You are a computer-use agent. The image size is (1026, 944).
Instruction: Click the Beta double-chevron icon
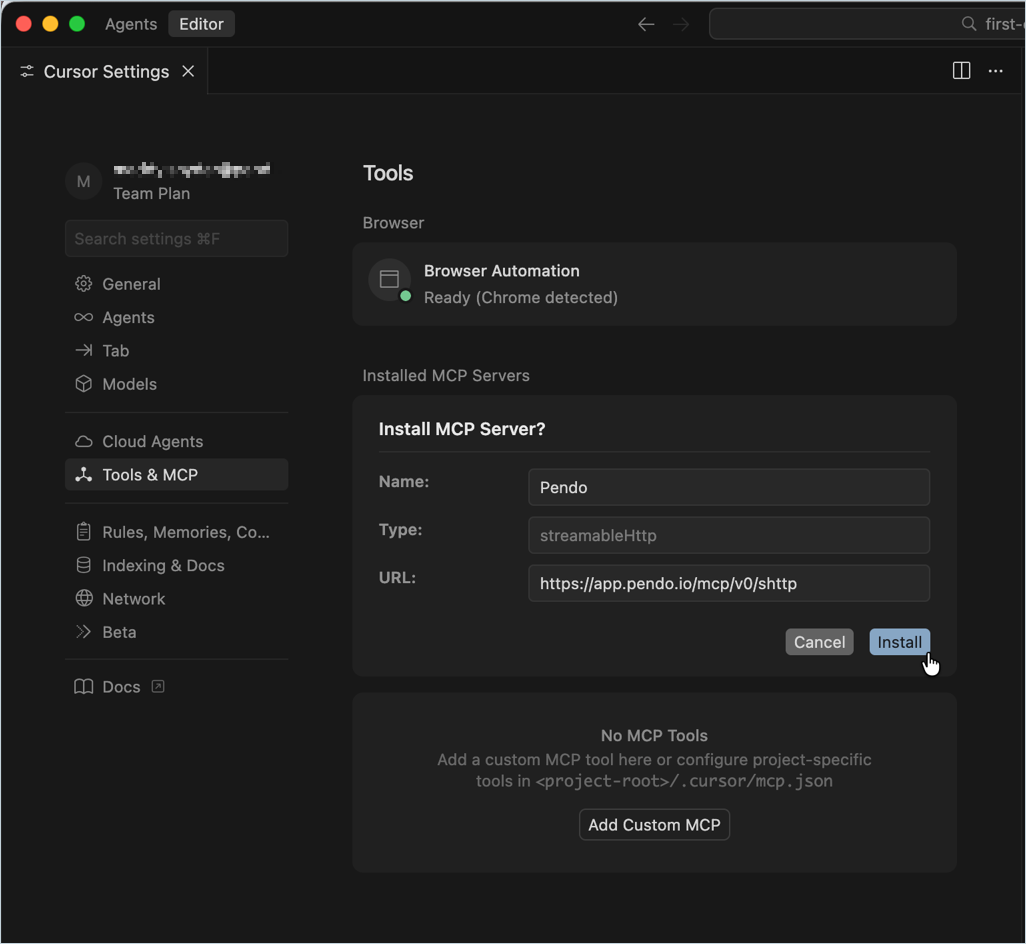pyautogui.click(x=84, y=632)
